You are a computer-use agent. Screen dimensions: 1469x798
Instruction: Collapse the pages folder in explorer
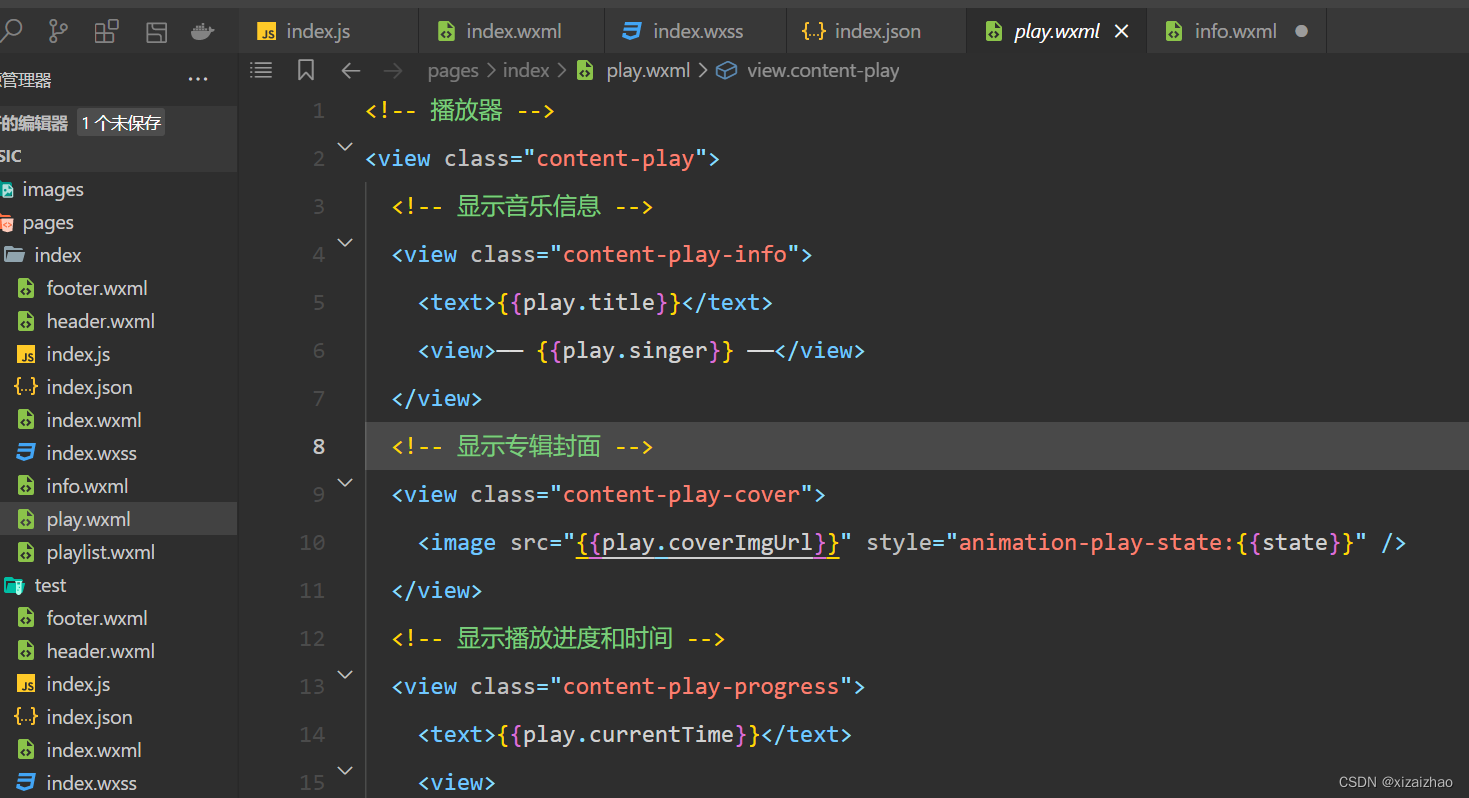118,222
